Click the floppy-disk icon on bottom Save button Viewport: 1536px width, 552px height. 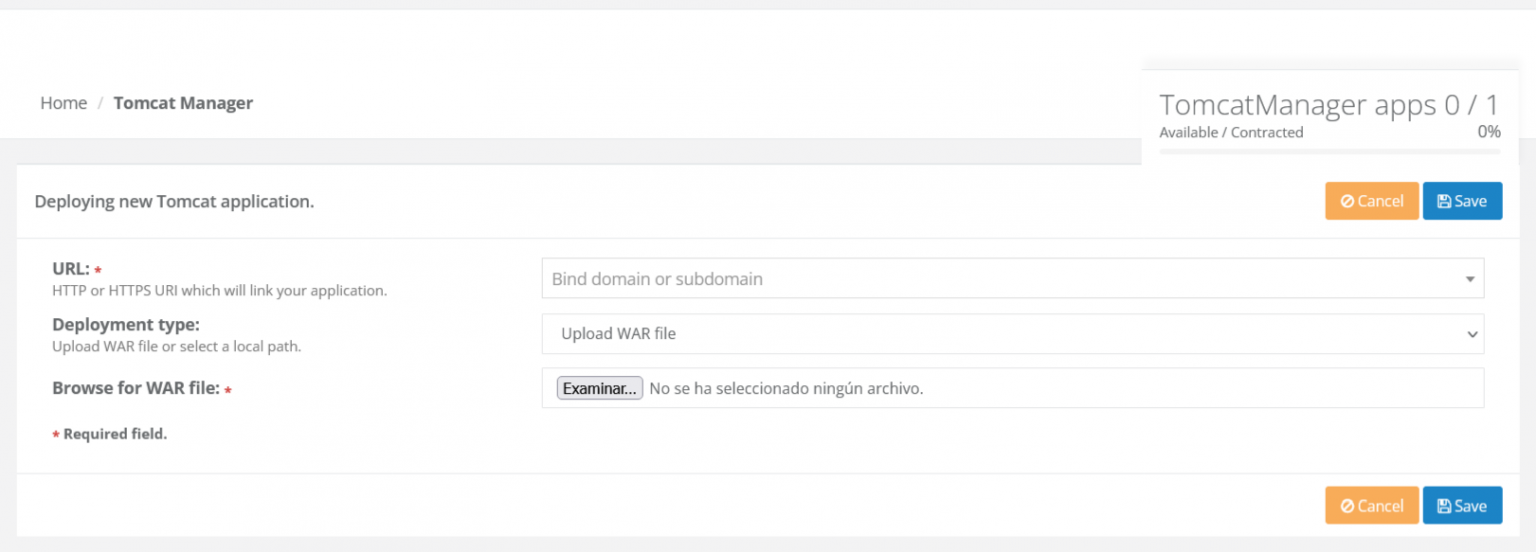tap(1444, 506)
